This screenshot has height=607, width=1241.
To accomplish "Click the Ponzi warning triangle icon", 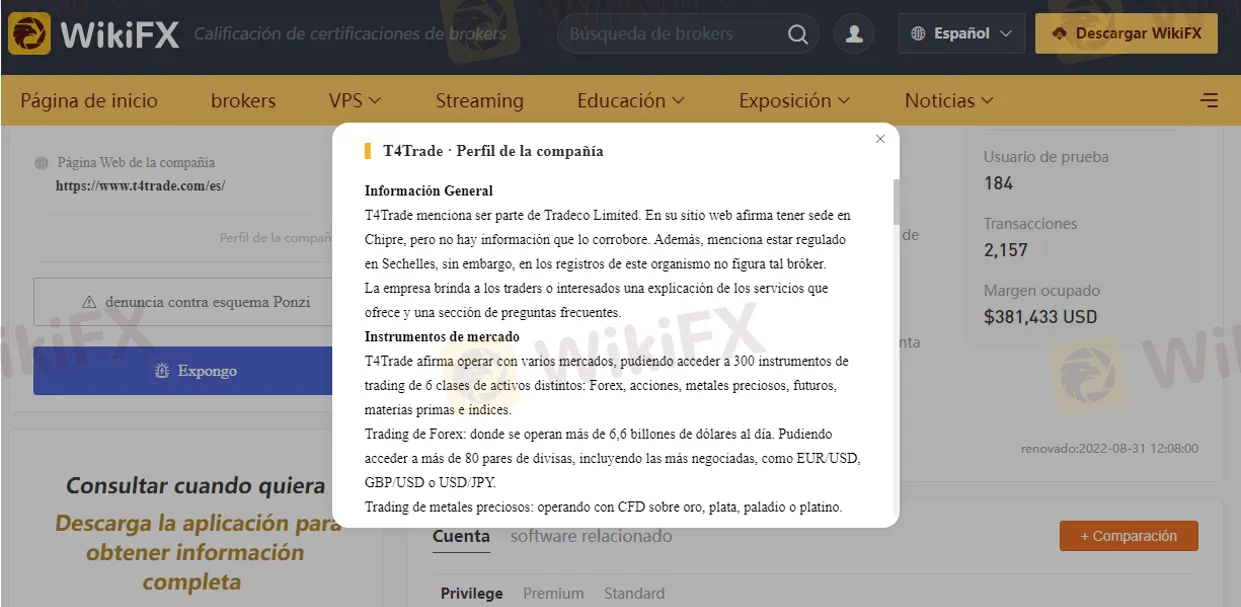I will click(x=89, y=302).
